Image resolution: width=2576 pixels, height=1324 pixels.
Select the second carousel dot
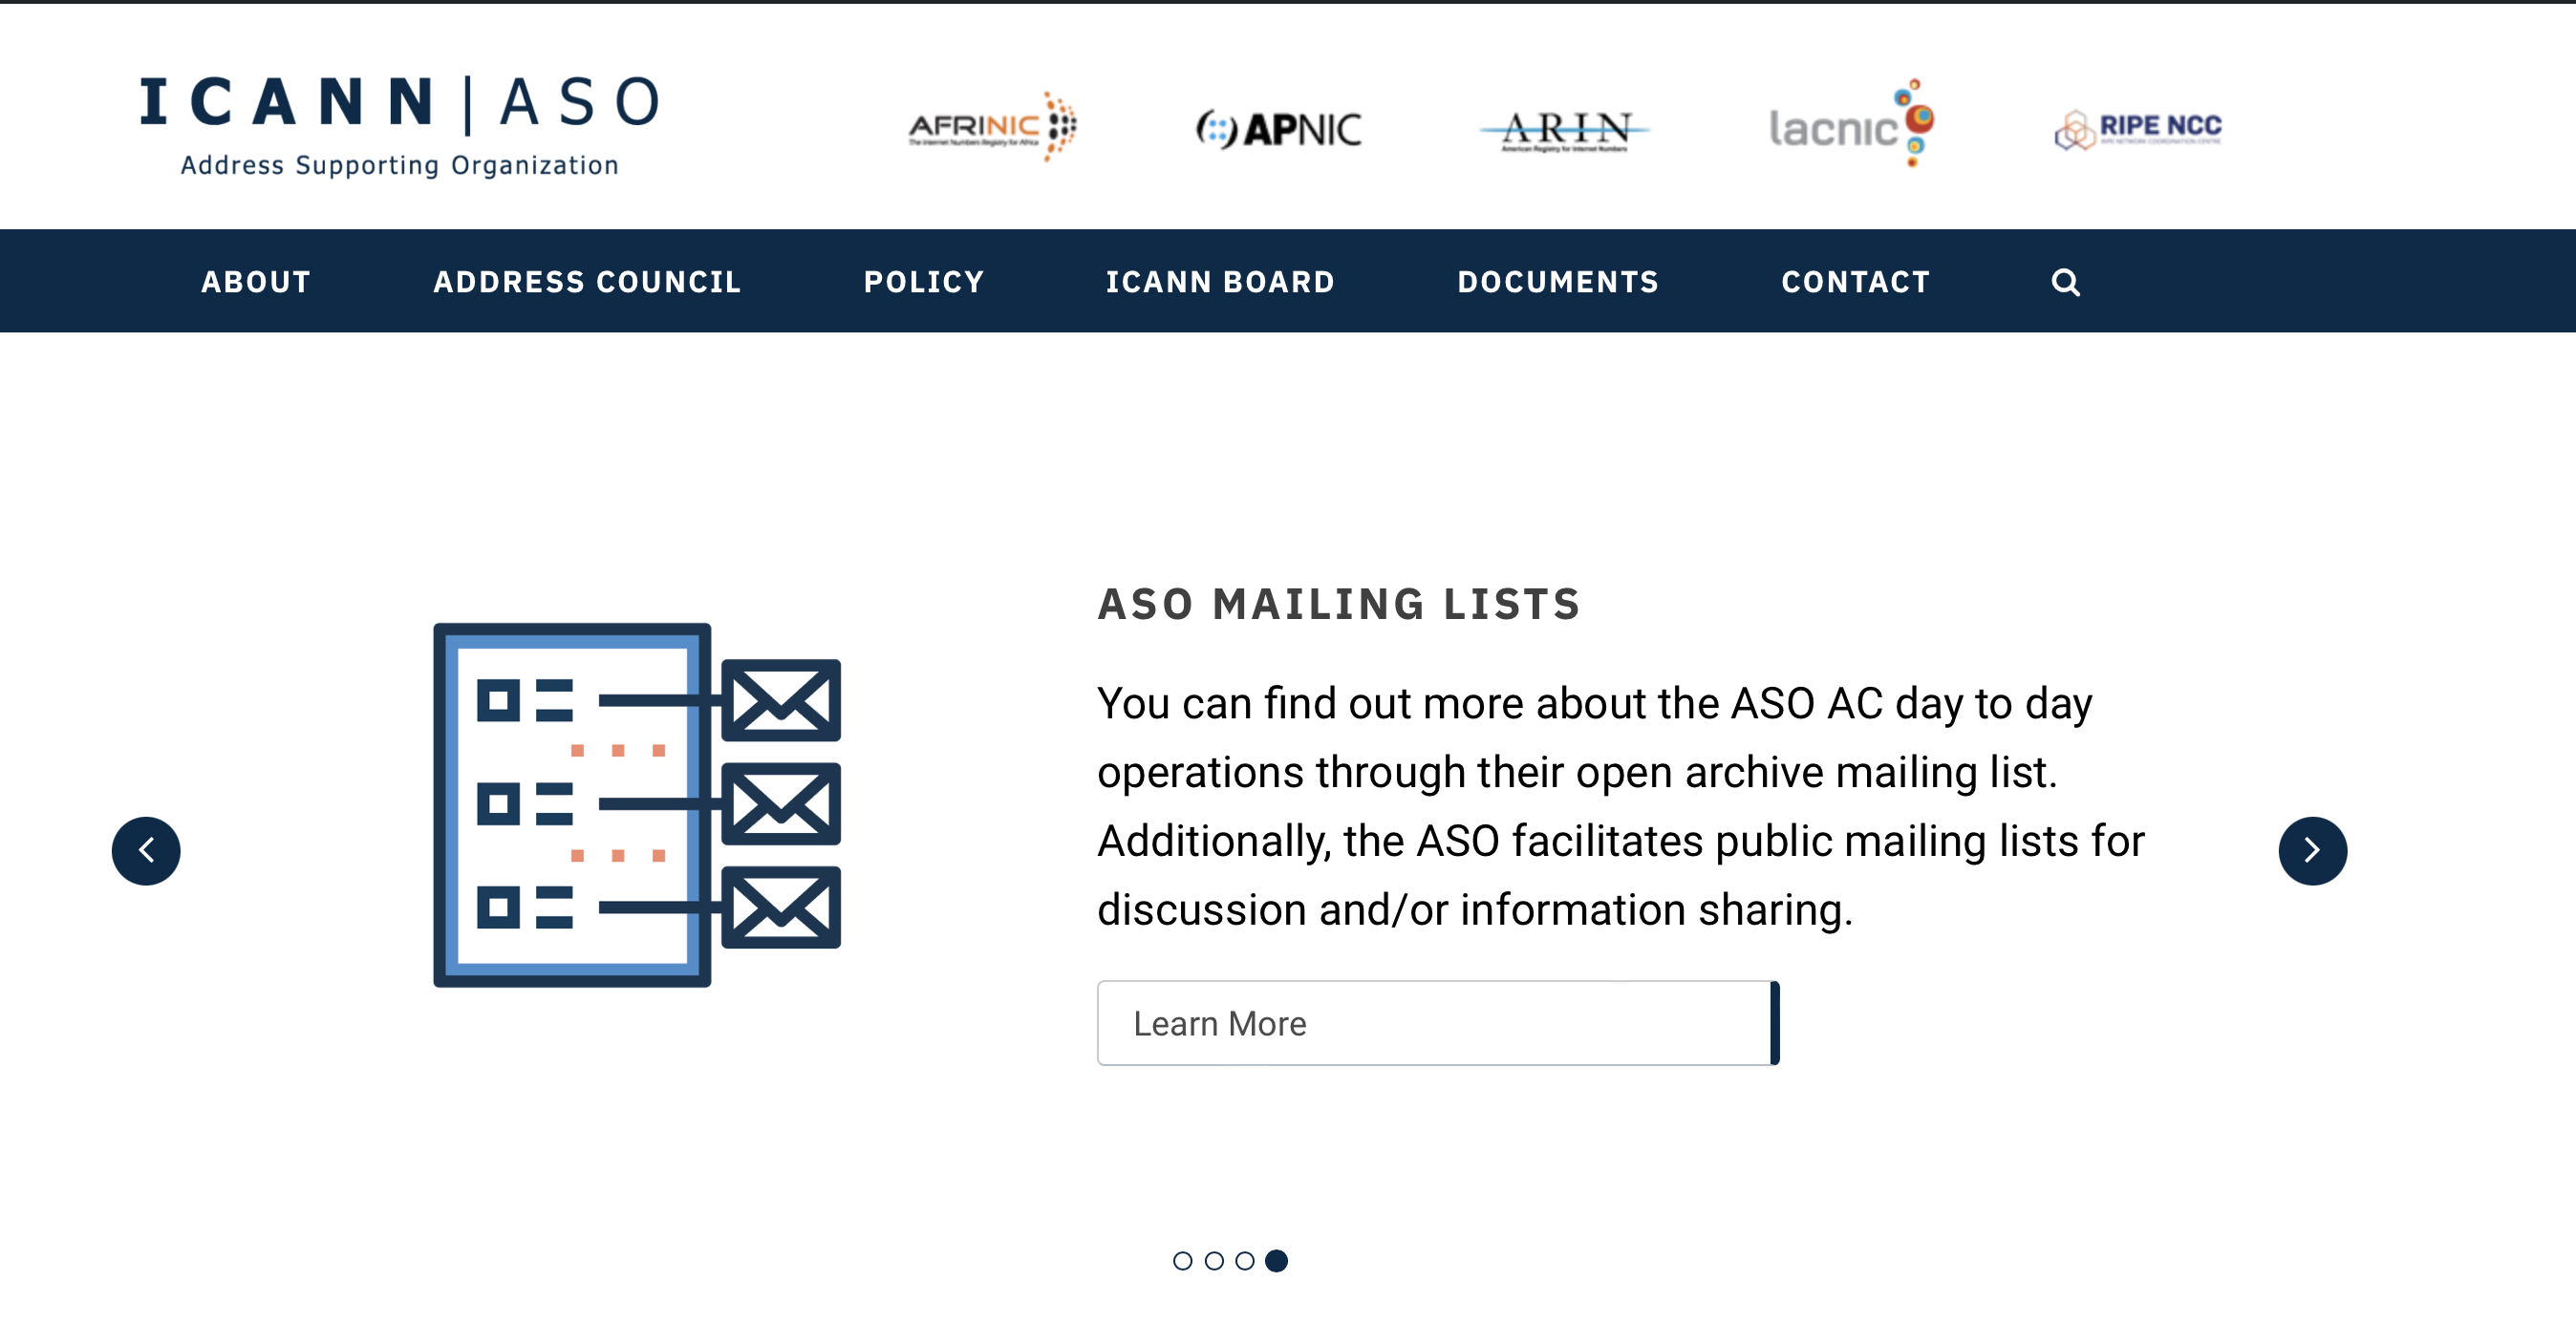coord(1214,1261)
